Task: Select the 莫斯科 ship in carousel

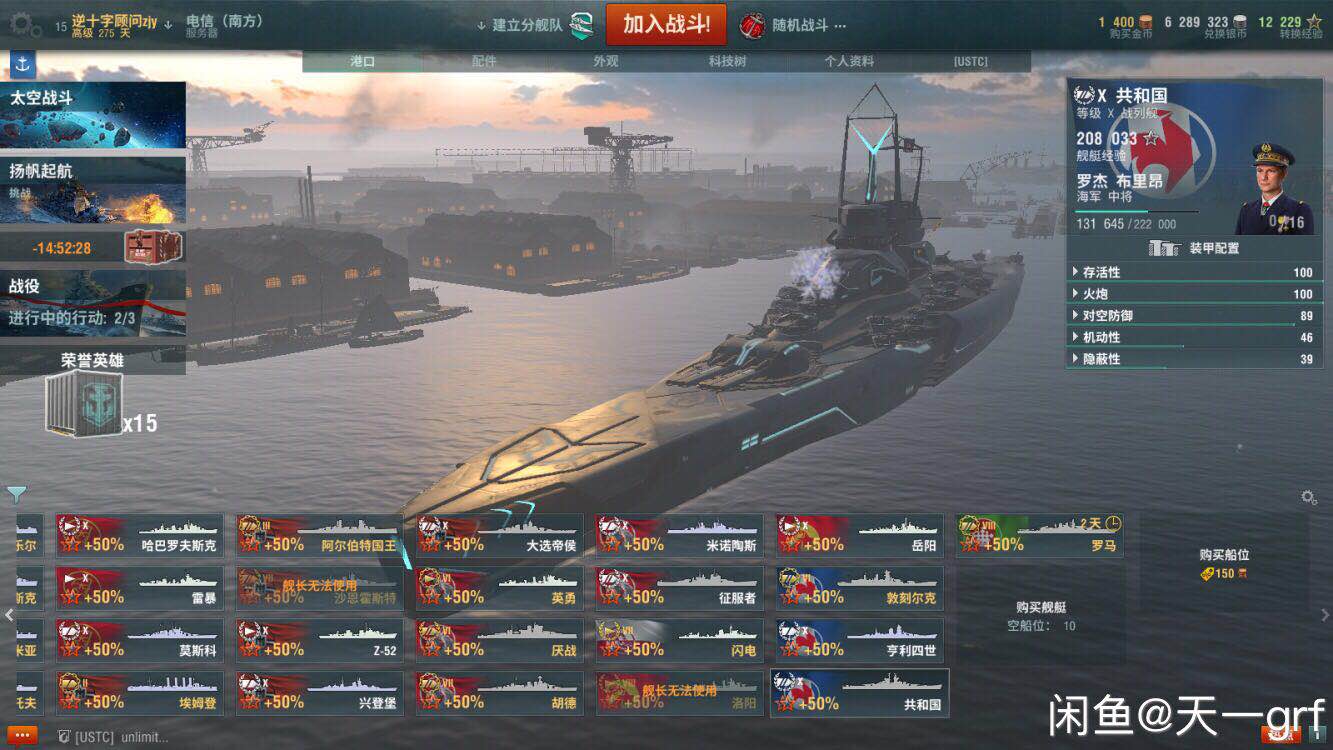Action: (x=140, y=640)
